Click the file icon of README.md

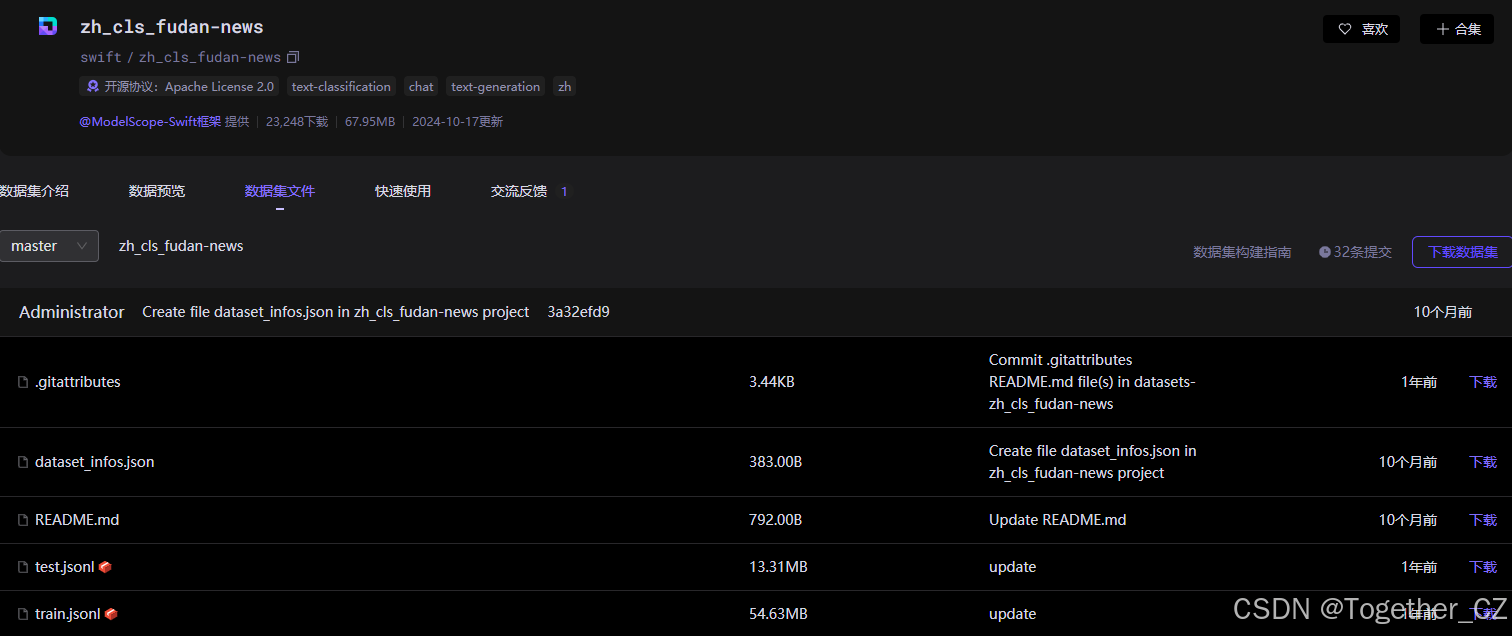(23, 520)
